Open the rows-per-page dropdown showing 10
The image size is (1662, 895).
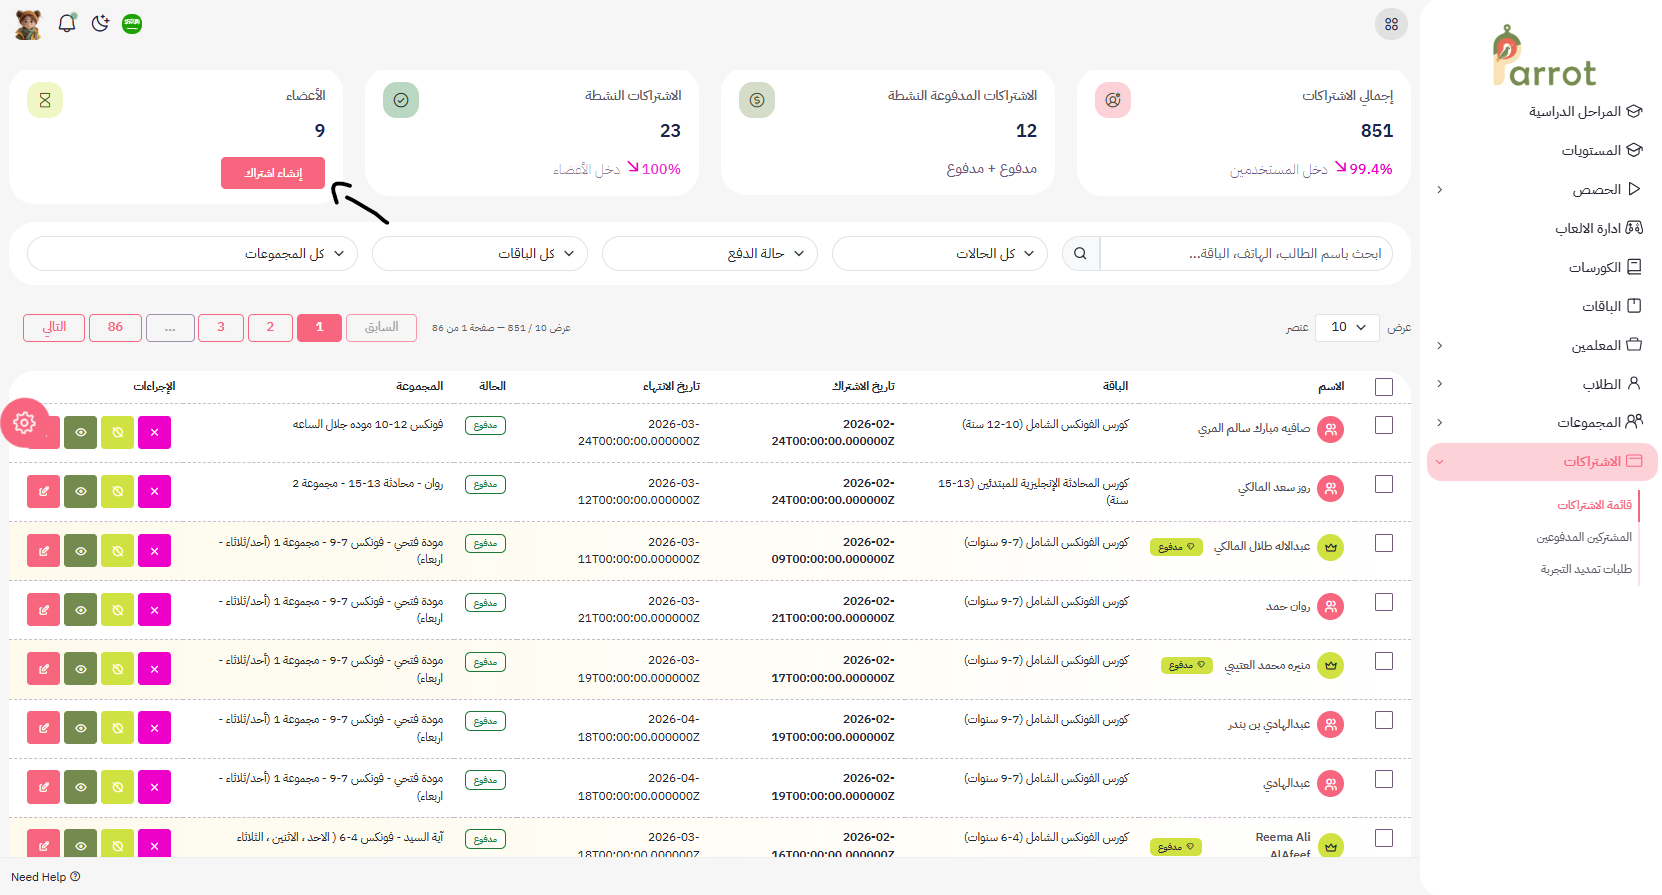[1347, 327]
